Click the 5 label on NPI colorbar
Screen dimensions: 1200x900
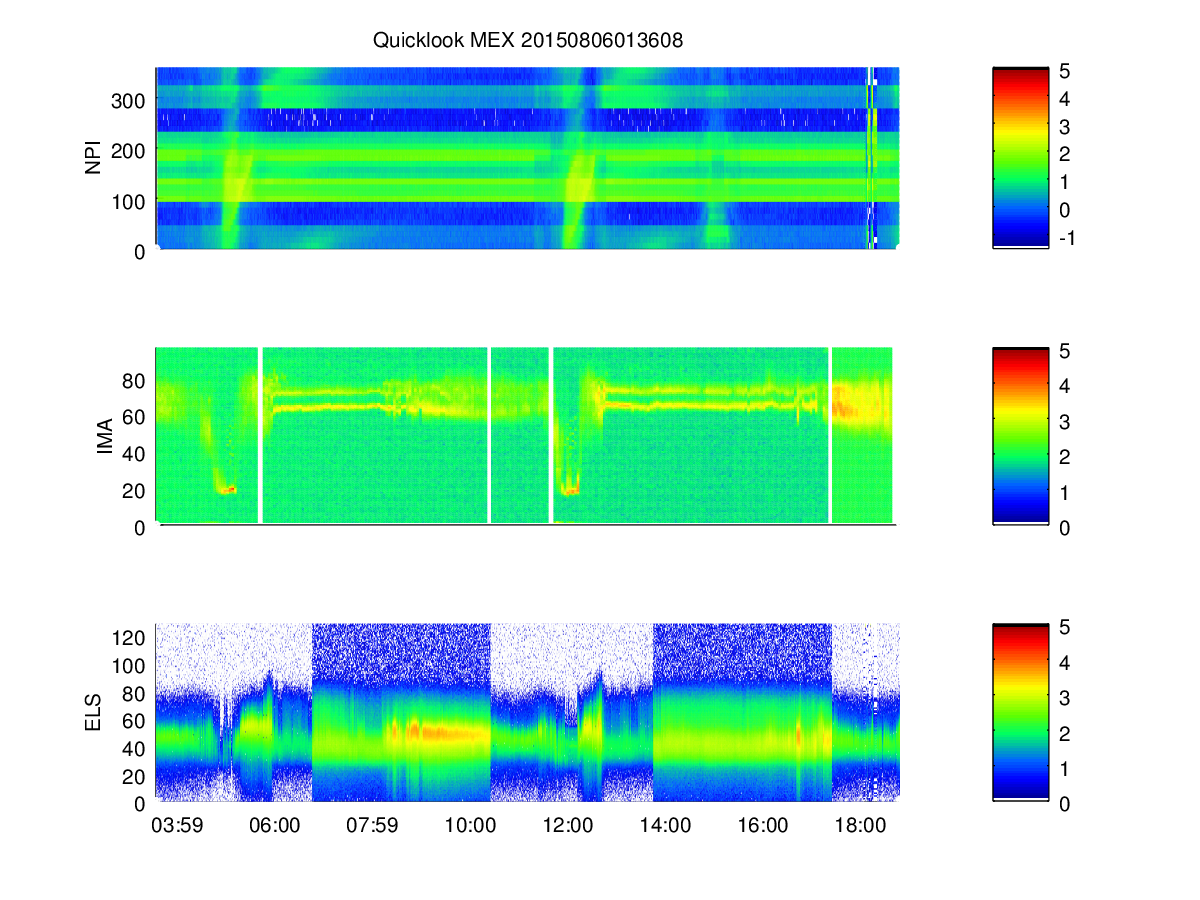1066,71
